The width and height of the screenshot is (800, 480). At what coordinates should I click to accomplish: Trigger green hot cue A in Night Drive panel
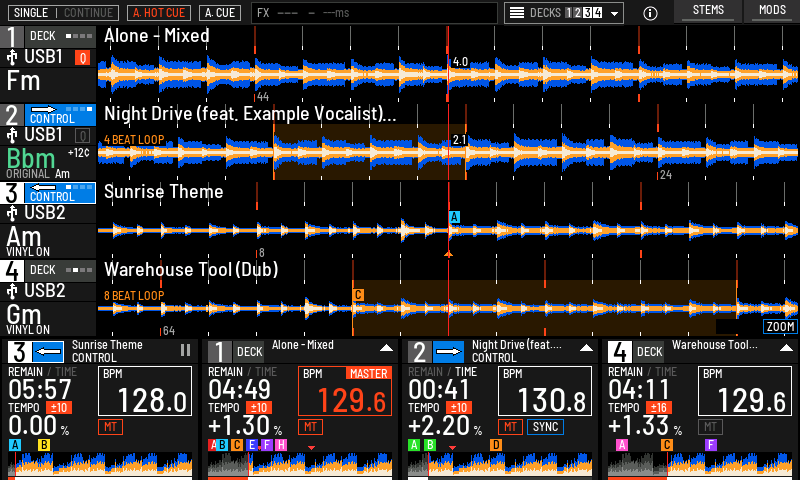[x=414, y=445]
